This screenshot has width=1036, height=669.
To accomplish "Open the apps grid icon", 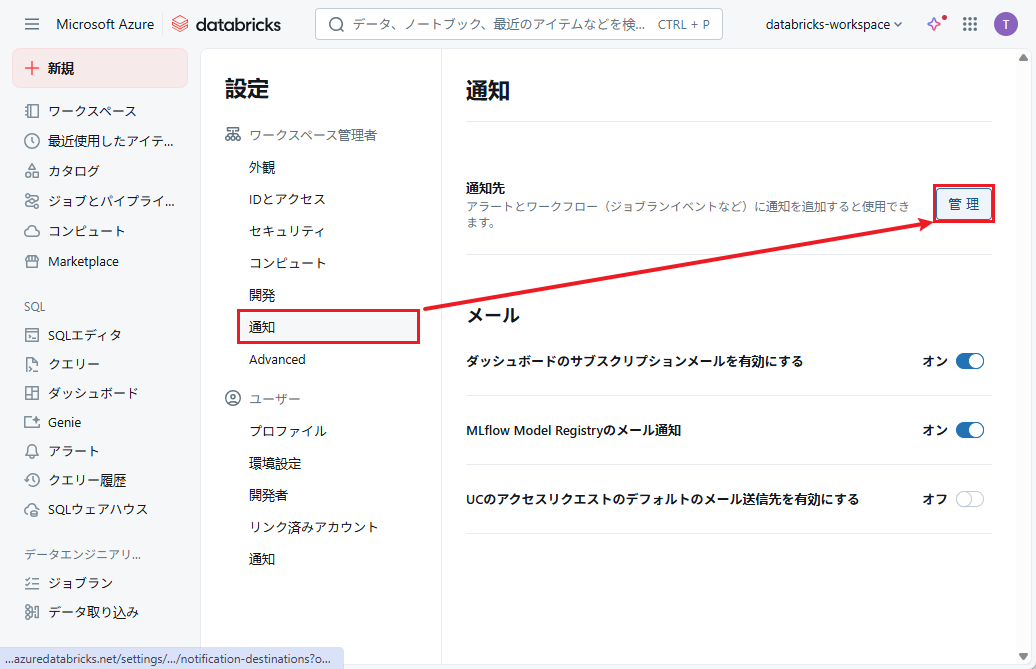I will (x=969, y=24).
